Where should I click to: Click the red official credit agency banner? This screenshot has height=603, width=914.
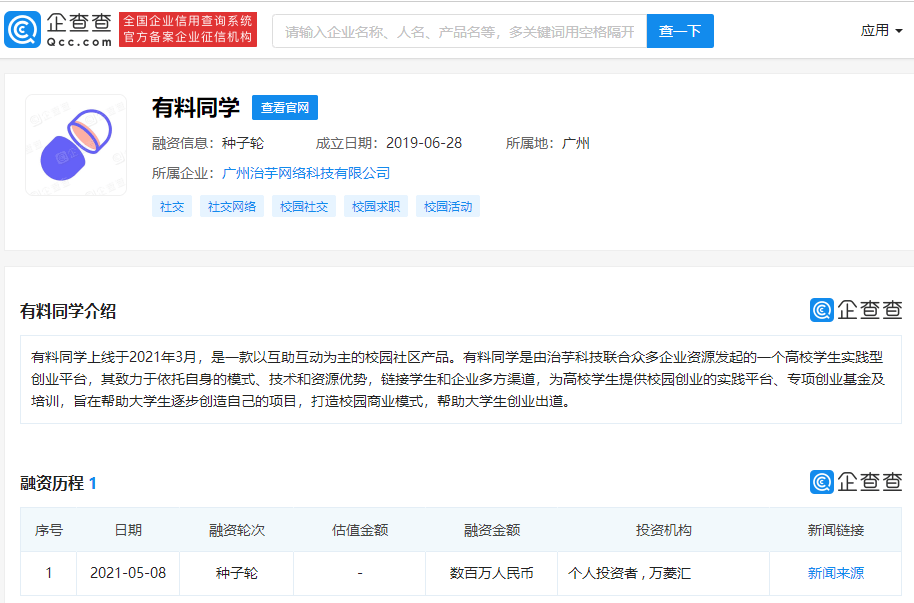click(x=188, y=29)
